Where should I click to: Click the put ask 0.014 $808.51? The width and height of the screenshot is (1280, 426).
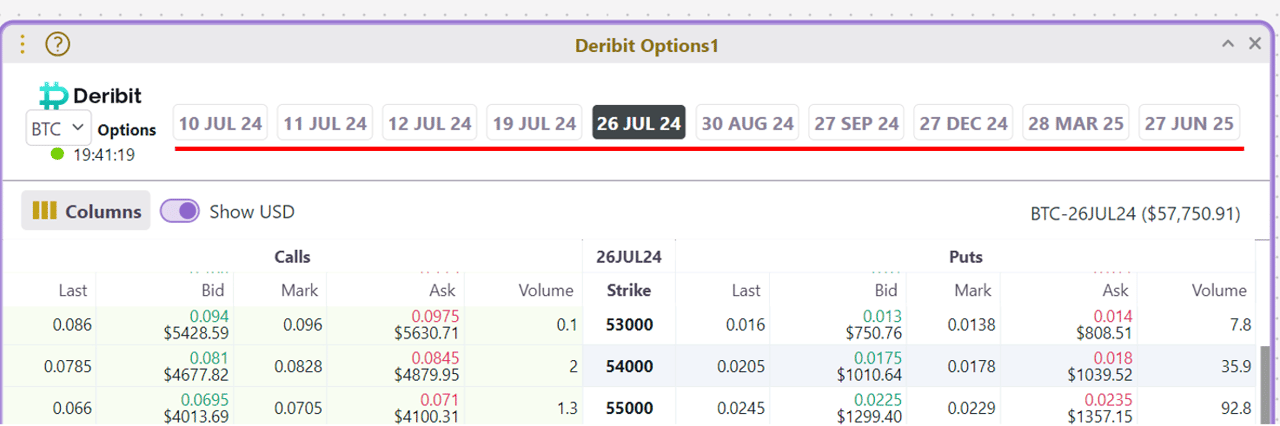point(1103,325)
